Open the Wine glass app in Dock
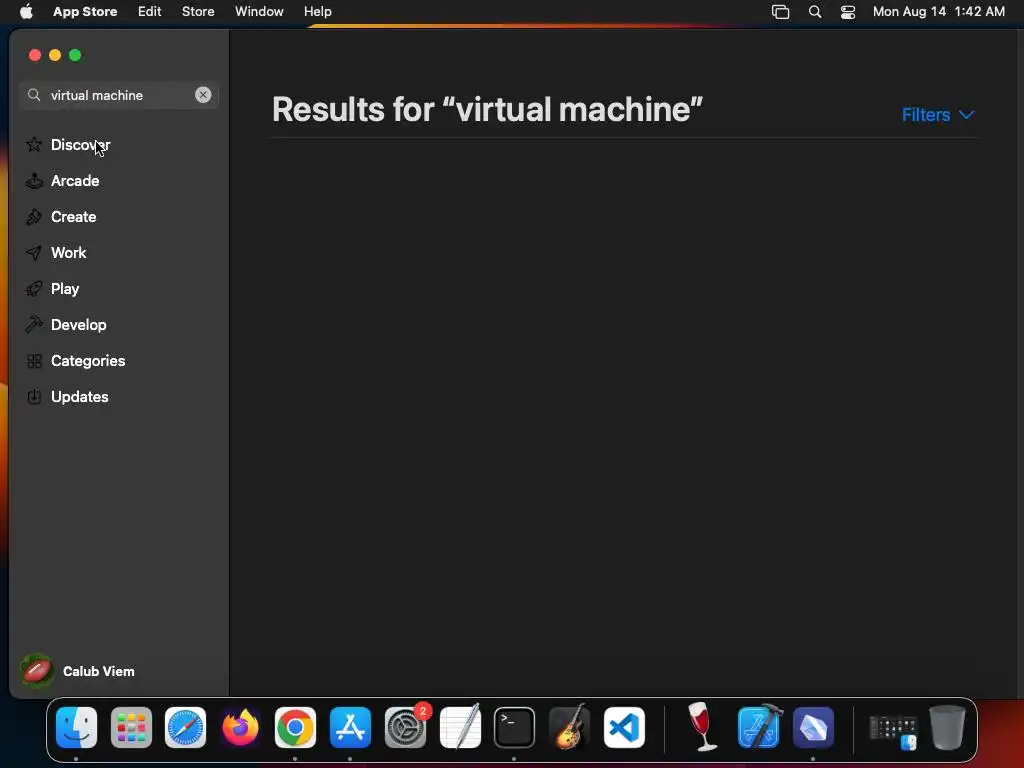Viewport: 1024px width, 768px height. click(703, 727)
